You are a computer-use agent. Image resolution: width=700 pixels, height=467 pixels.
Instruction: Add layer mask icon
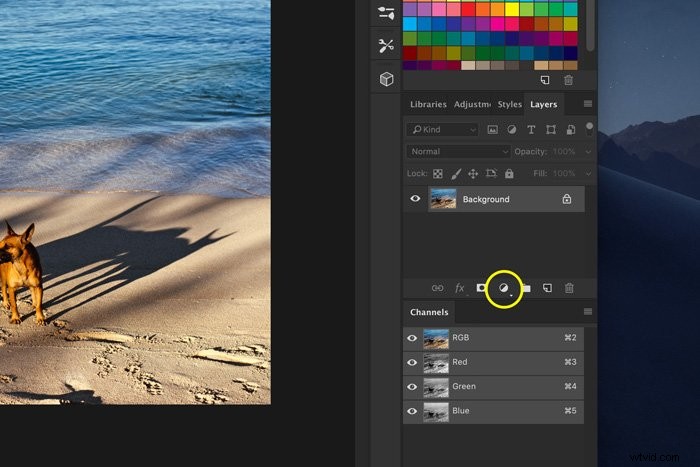pos(481,288)
